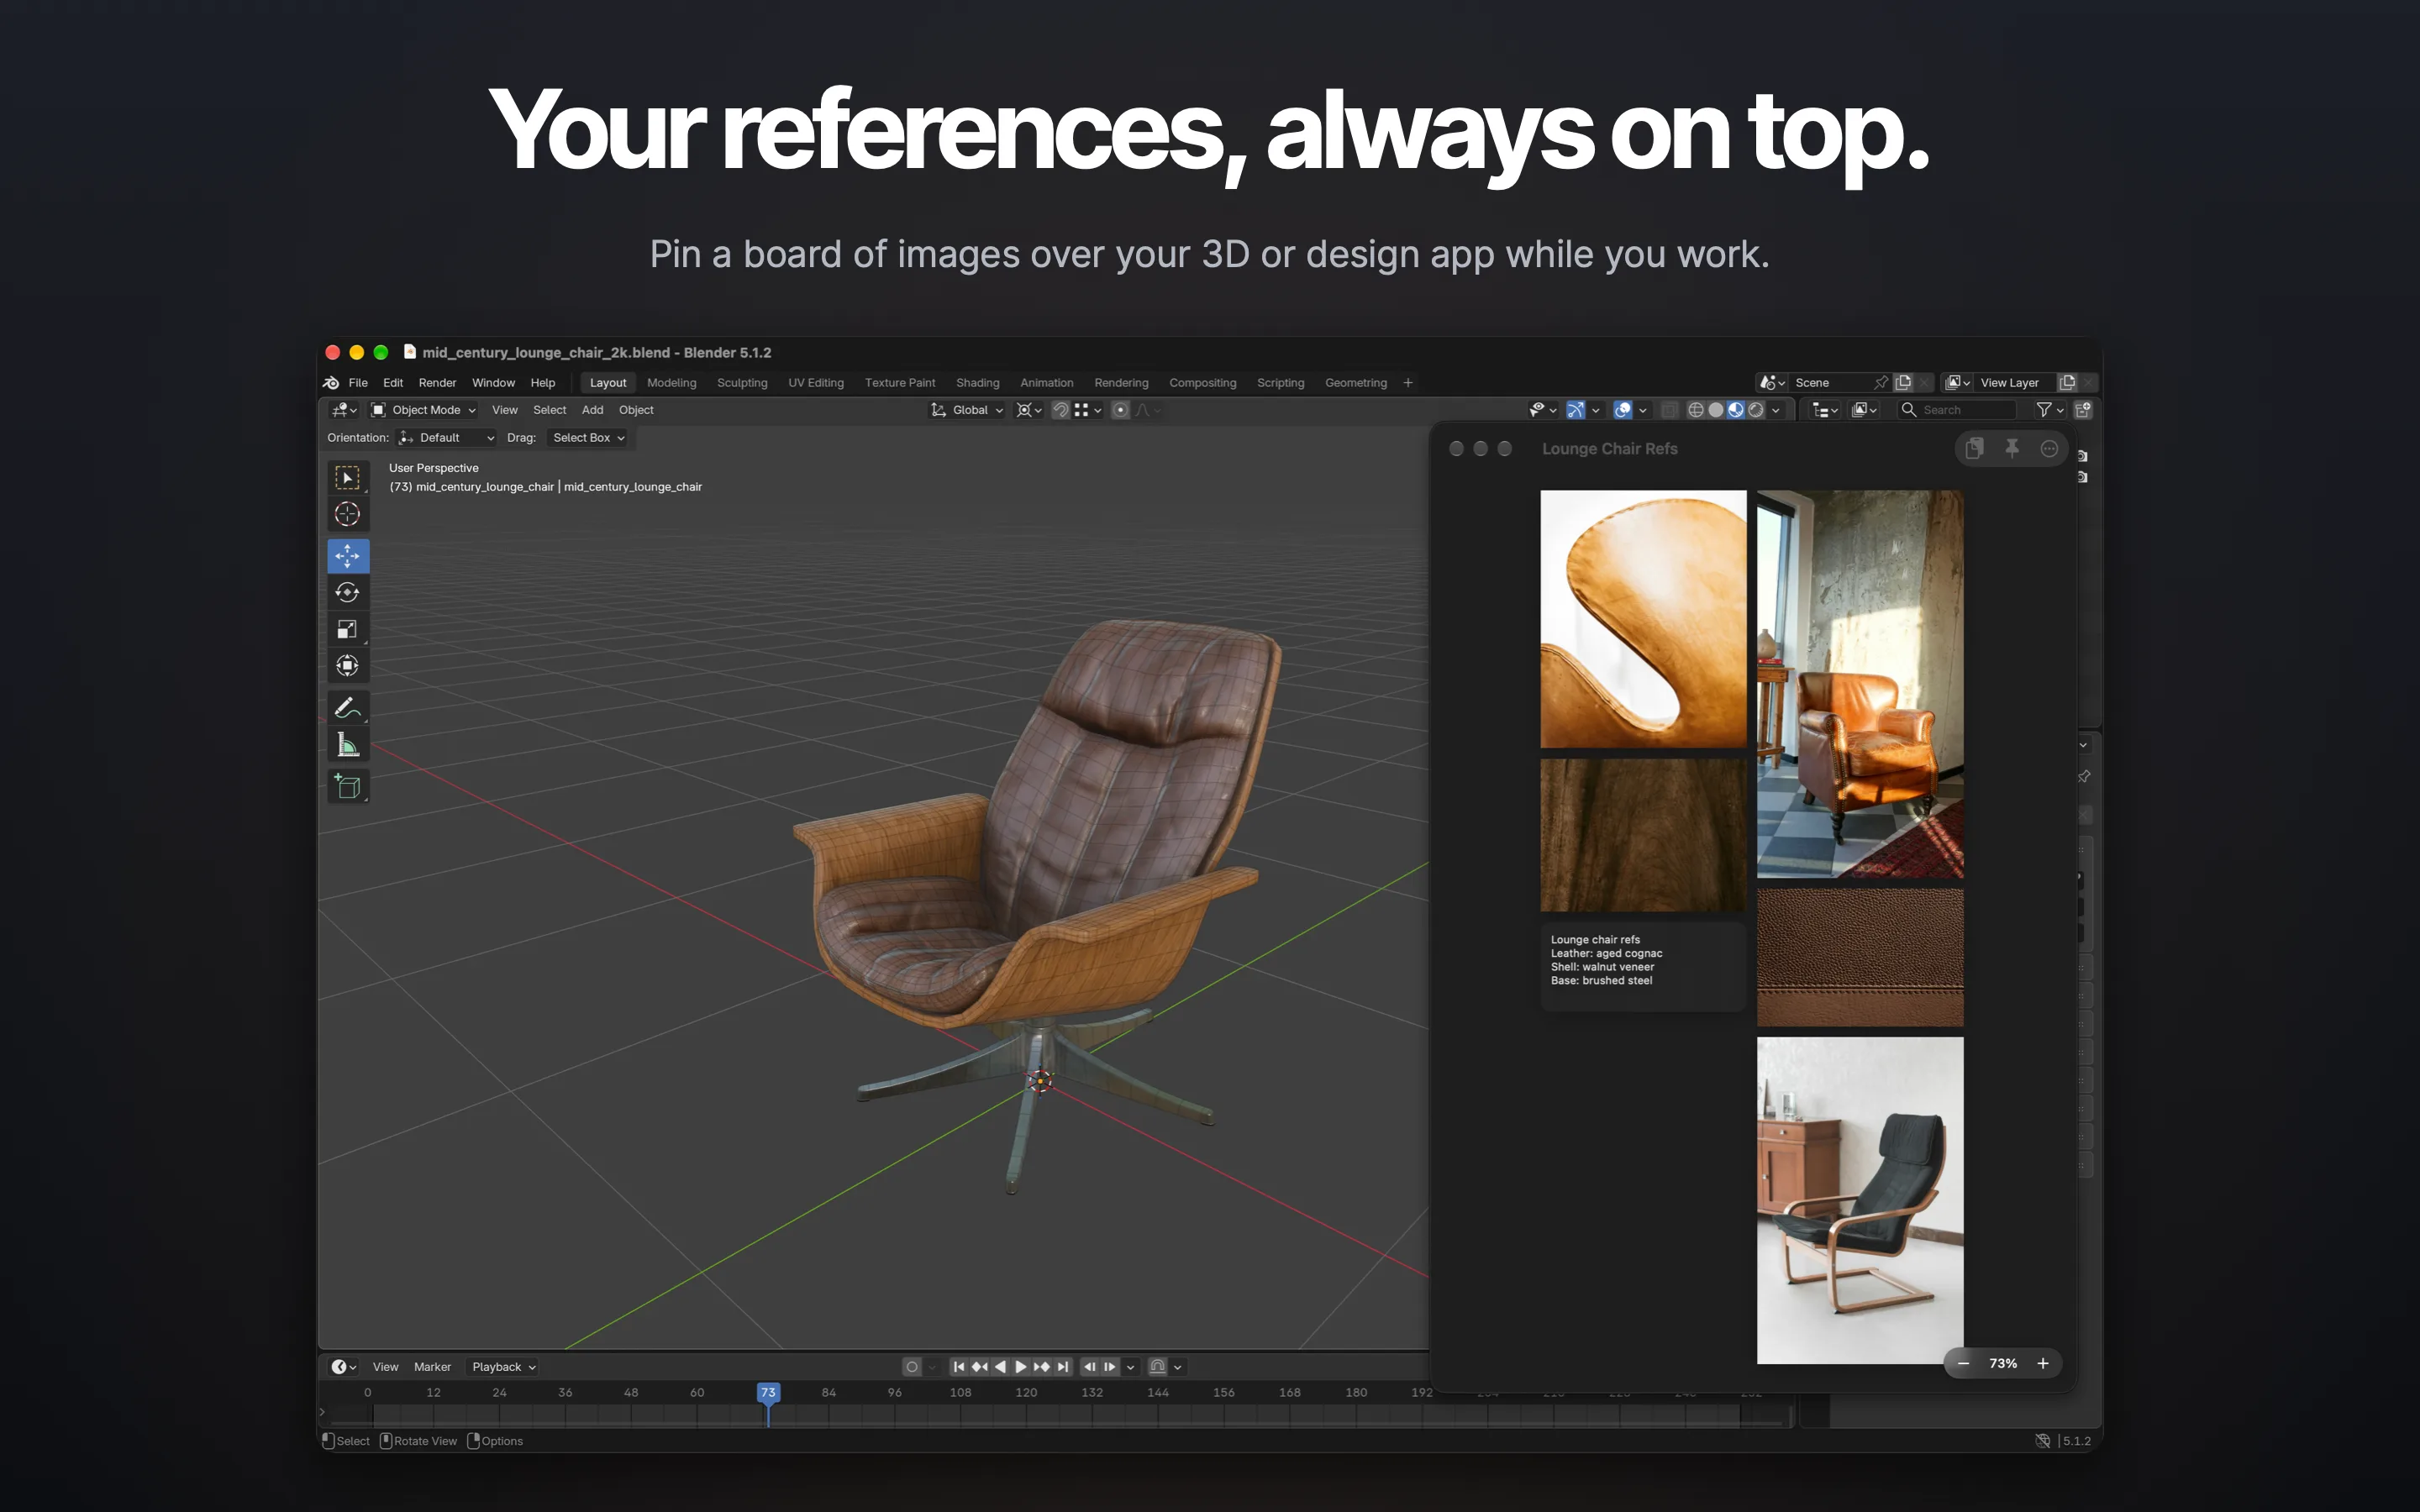
Task: Toggle snapping magnet in viewport header
Action: (x=1061, y=410)
